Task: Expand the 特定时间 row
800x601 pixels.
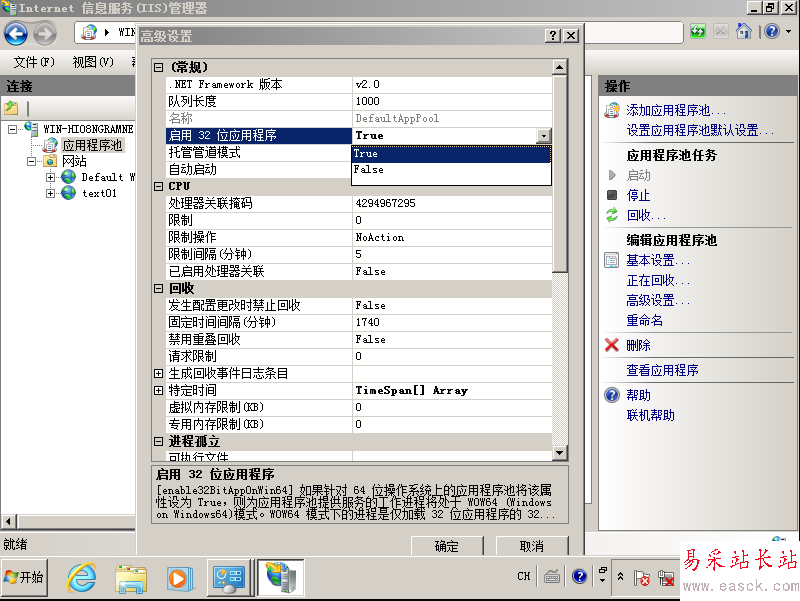Action: (159, 390)
